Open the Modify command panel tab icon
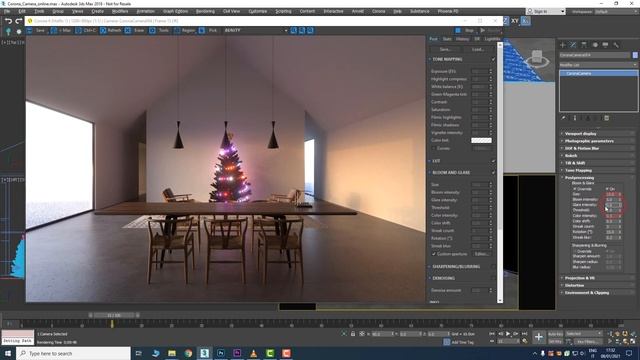The width and height of the screenshot is (640, 360). (573, 45)
